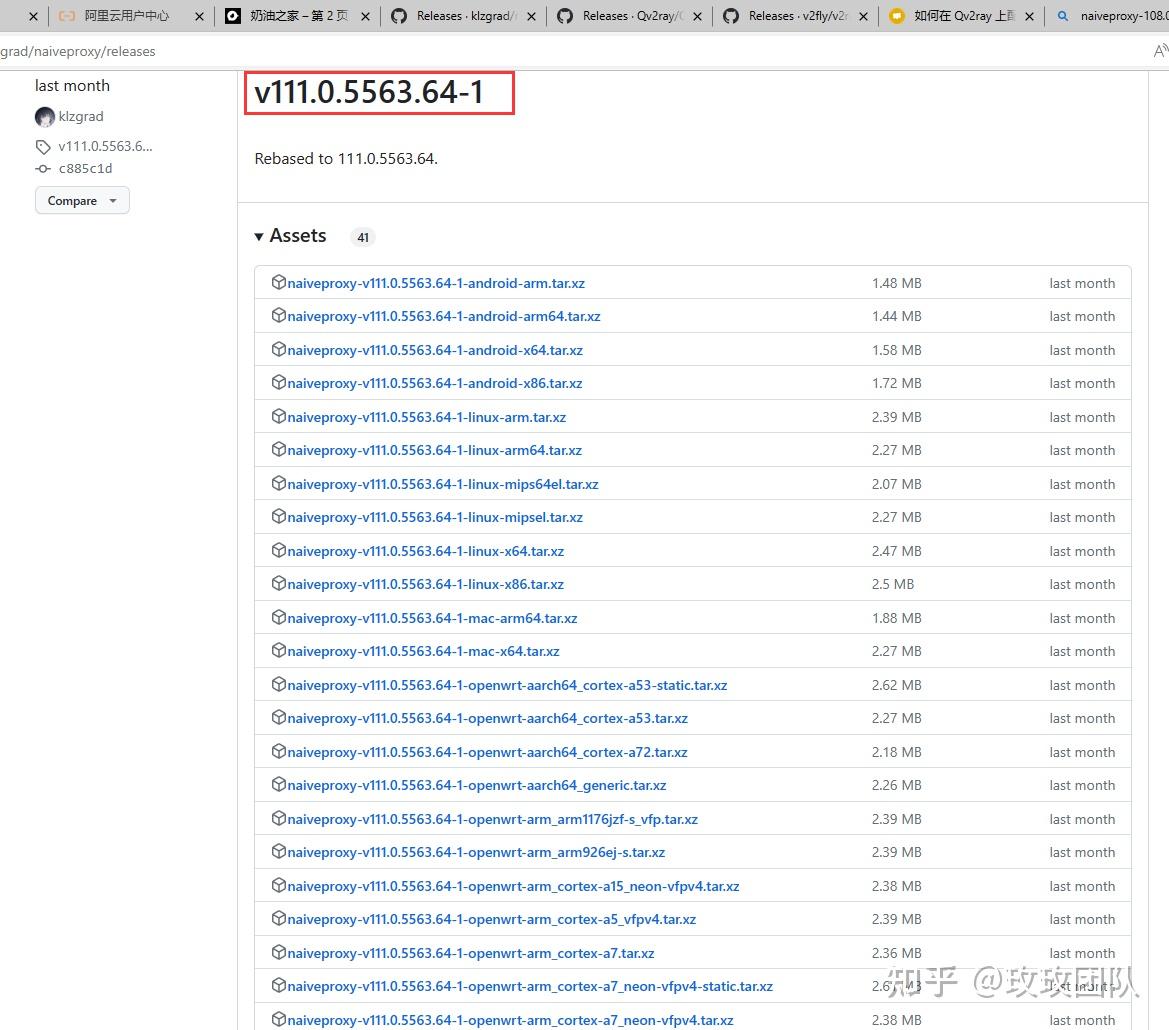Click the klzgrad avatar image

pyautogui.click(x=45, y=116)
